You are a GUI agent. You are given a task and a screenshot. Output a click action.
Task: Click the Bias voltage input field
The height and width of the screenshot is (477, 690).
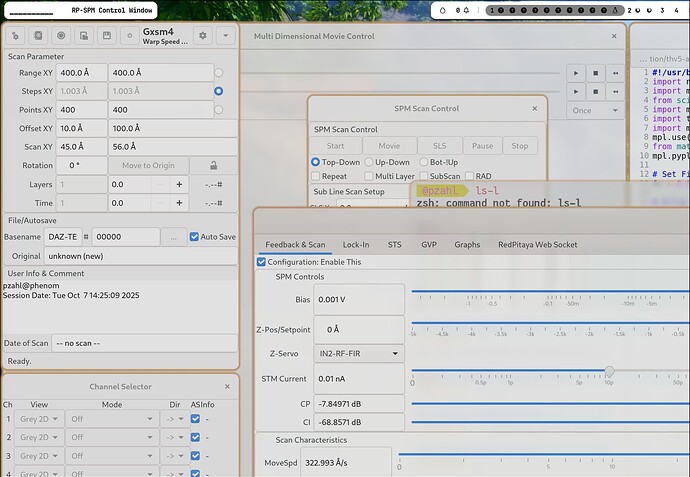coord(360,300)
